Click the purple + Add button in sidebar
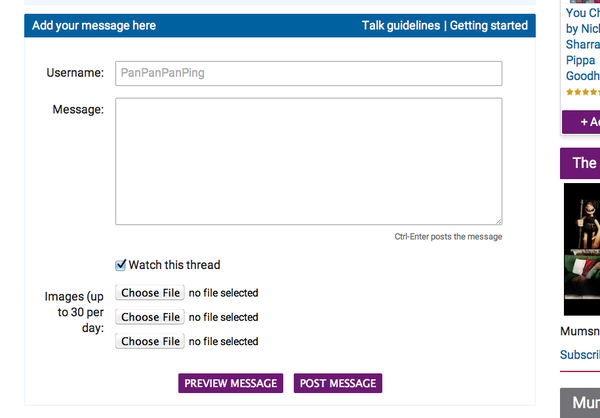The image size is (600, 418). pos(581,122)
